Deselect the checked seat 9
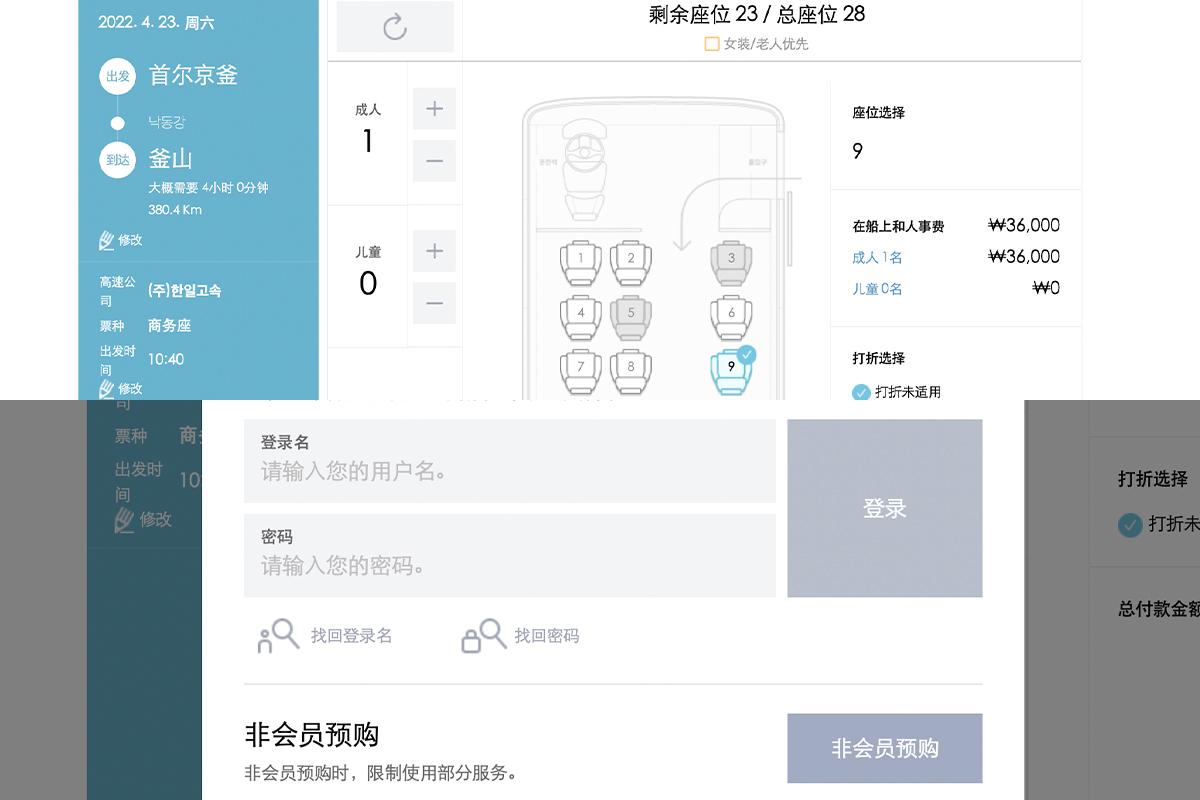This screenshot has height=800, width=1200. [x=731, y=371]
